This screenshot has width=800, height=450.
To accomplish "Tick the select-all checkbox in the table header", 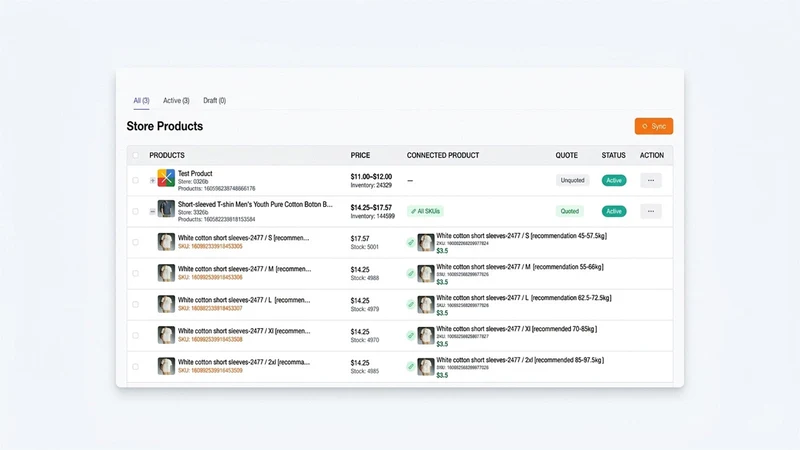I will [x=135, y=155].
